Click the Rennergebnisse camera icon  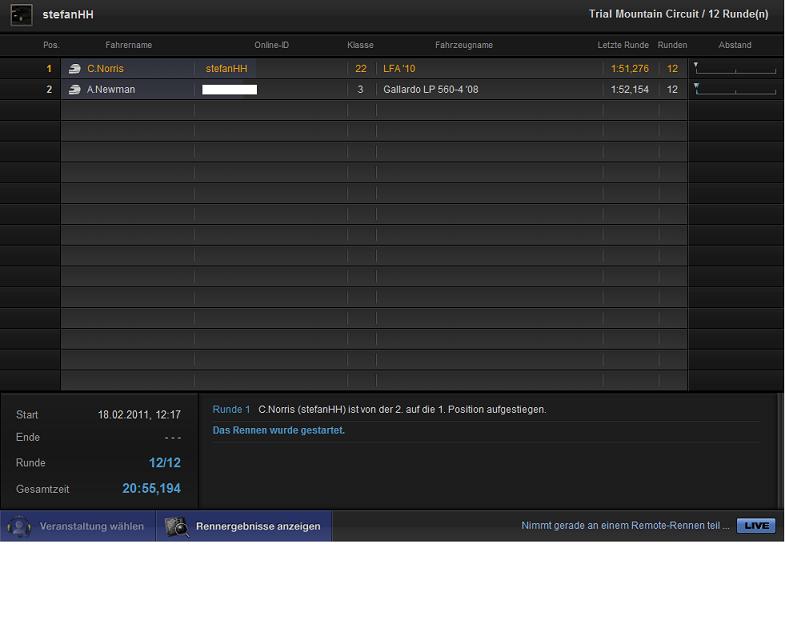click(x=177, y=526)
